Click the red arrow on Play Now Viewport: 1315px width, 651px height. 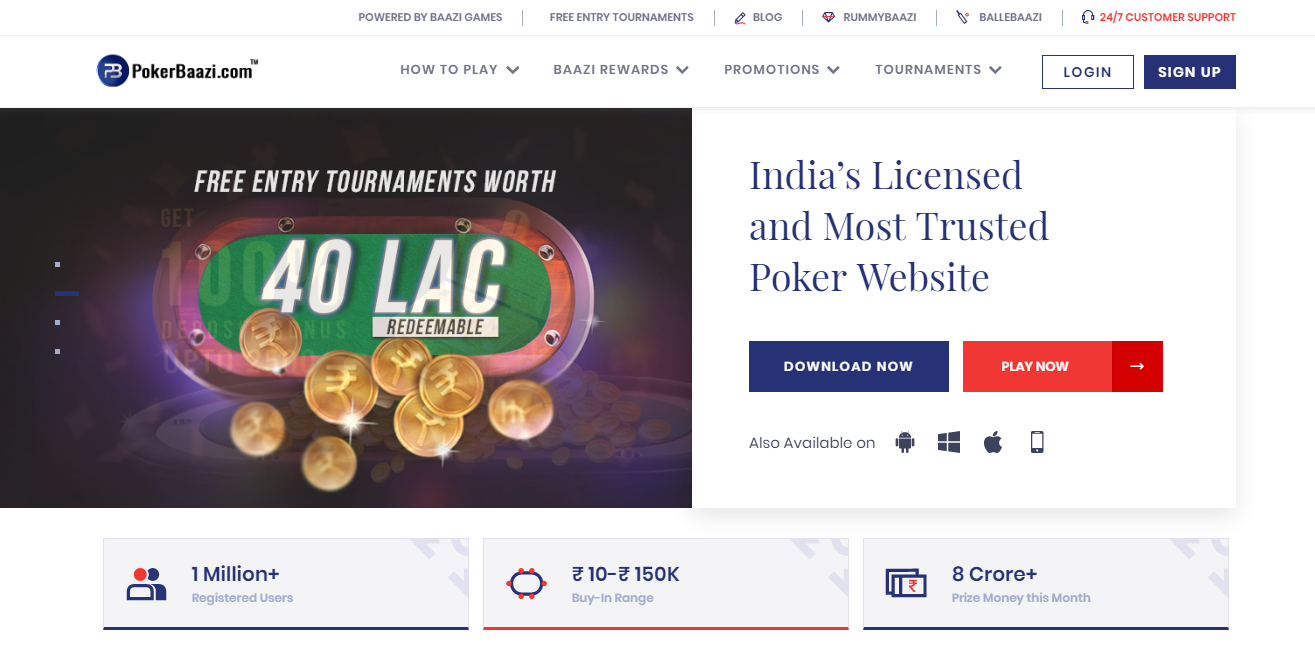coord(1137,366)
